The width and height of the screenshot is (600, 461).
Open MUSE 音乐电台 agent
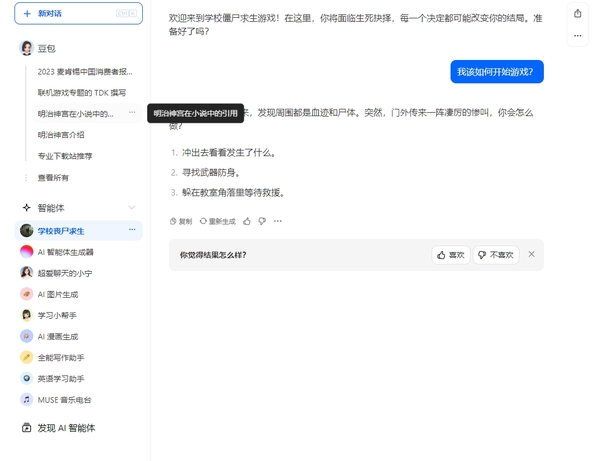pos(64,399)
